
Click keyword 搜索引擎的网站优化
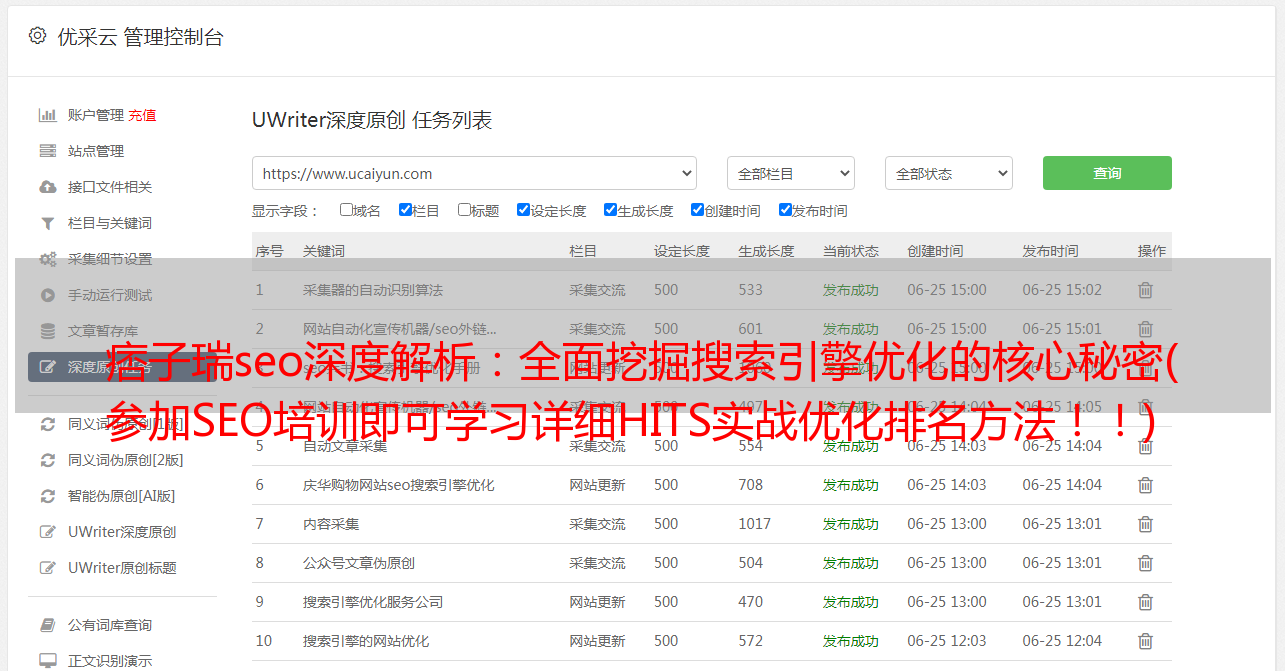[x=366, y=641]
